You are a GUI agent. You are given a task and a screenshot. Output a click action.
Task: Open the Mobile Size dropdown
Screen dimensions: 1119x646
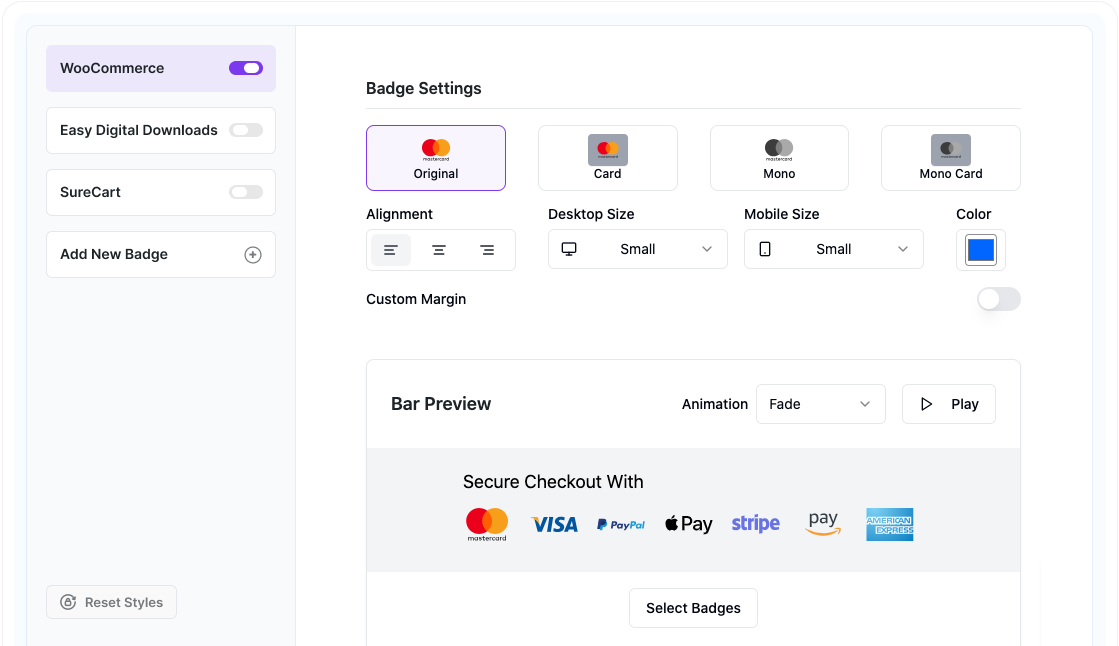(x=833, y=249)
